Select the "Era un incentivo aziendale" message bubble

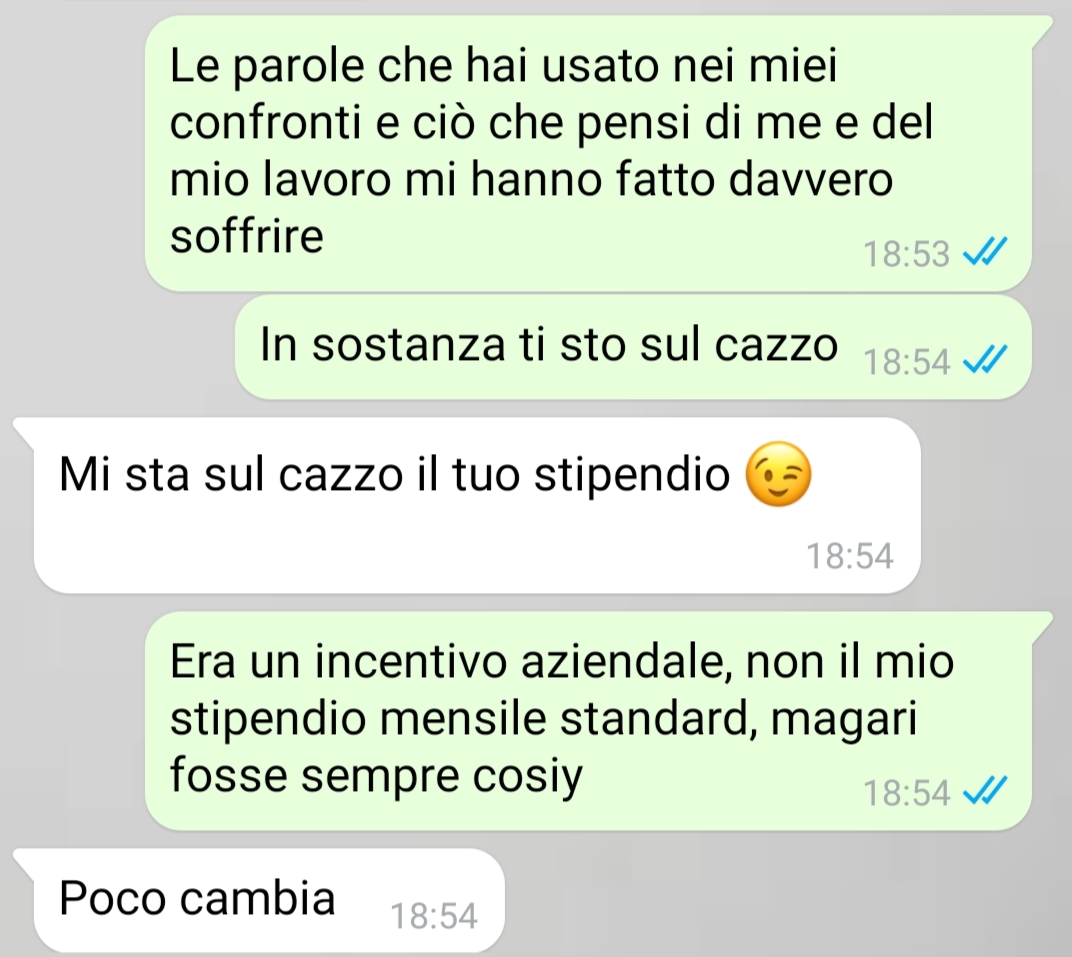[x=589, y=721]
